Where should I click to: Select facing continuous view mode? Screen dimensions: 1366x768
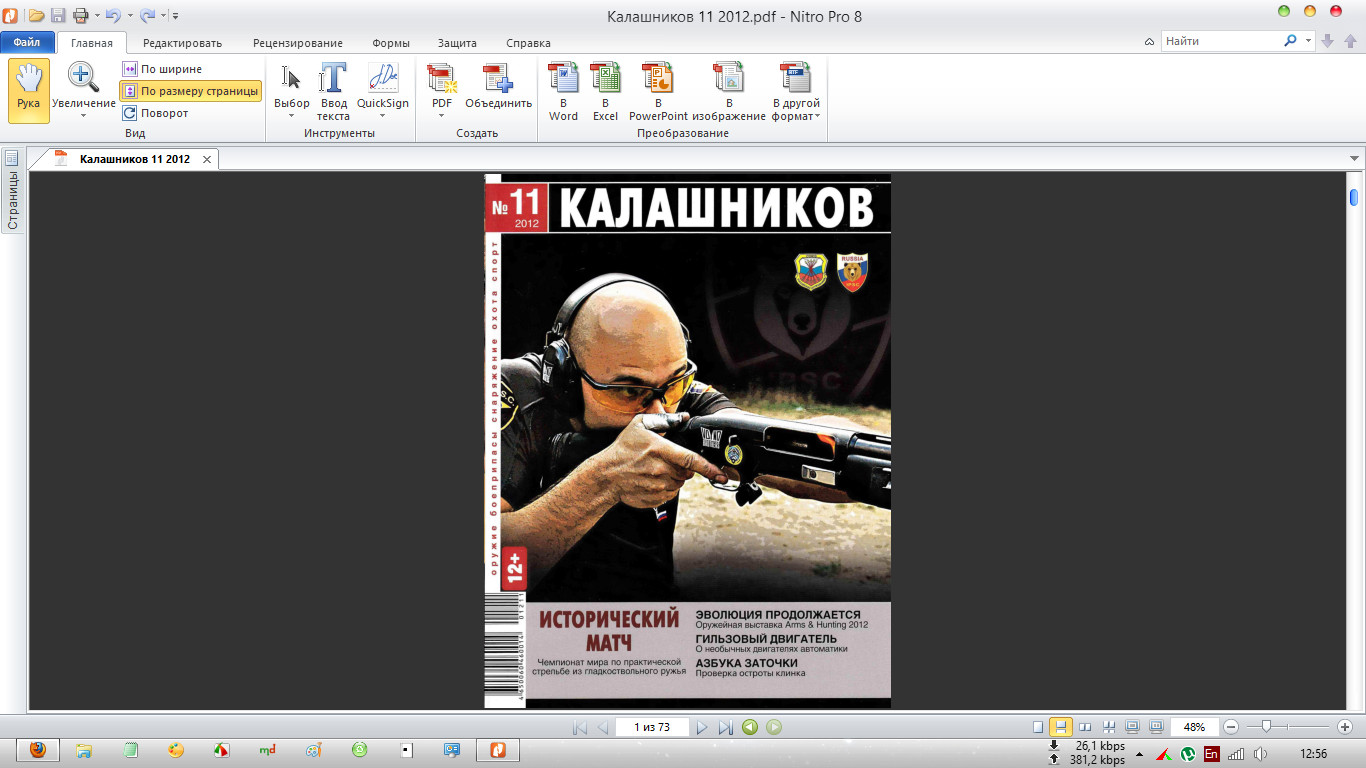point(1109,727)
